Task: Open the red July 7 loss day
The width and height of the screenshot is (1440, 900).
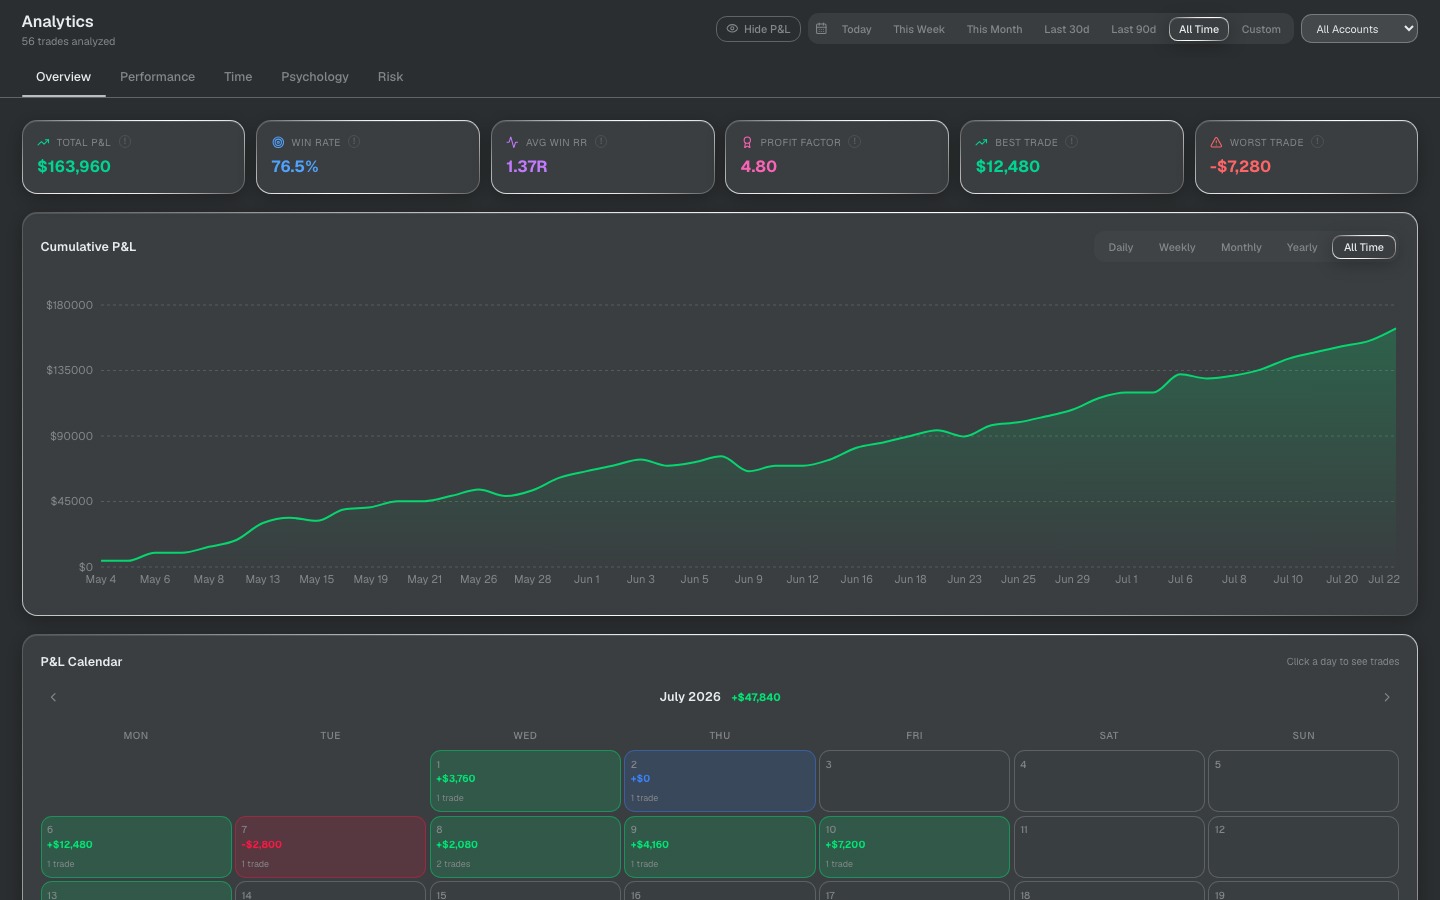Action: click(x=330, y=847)
